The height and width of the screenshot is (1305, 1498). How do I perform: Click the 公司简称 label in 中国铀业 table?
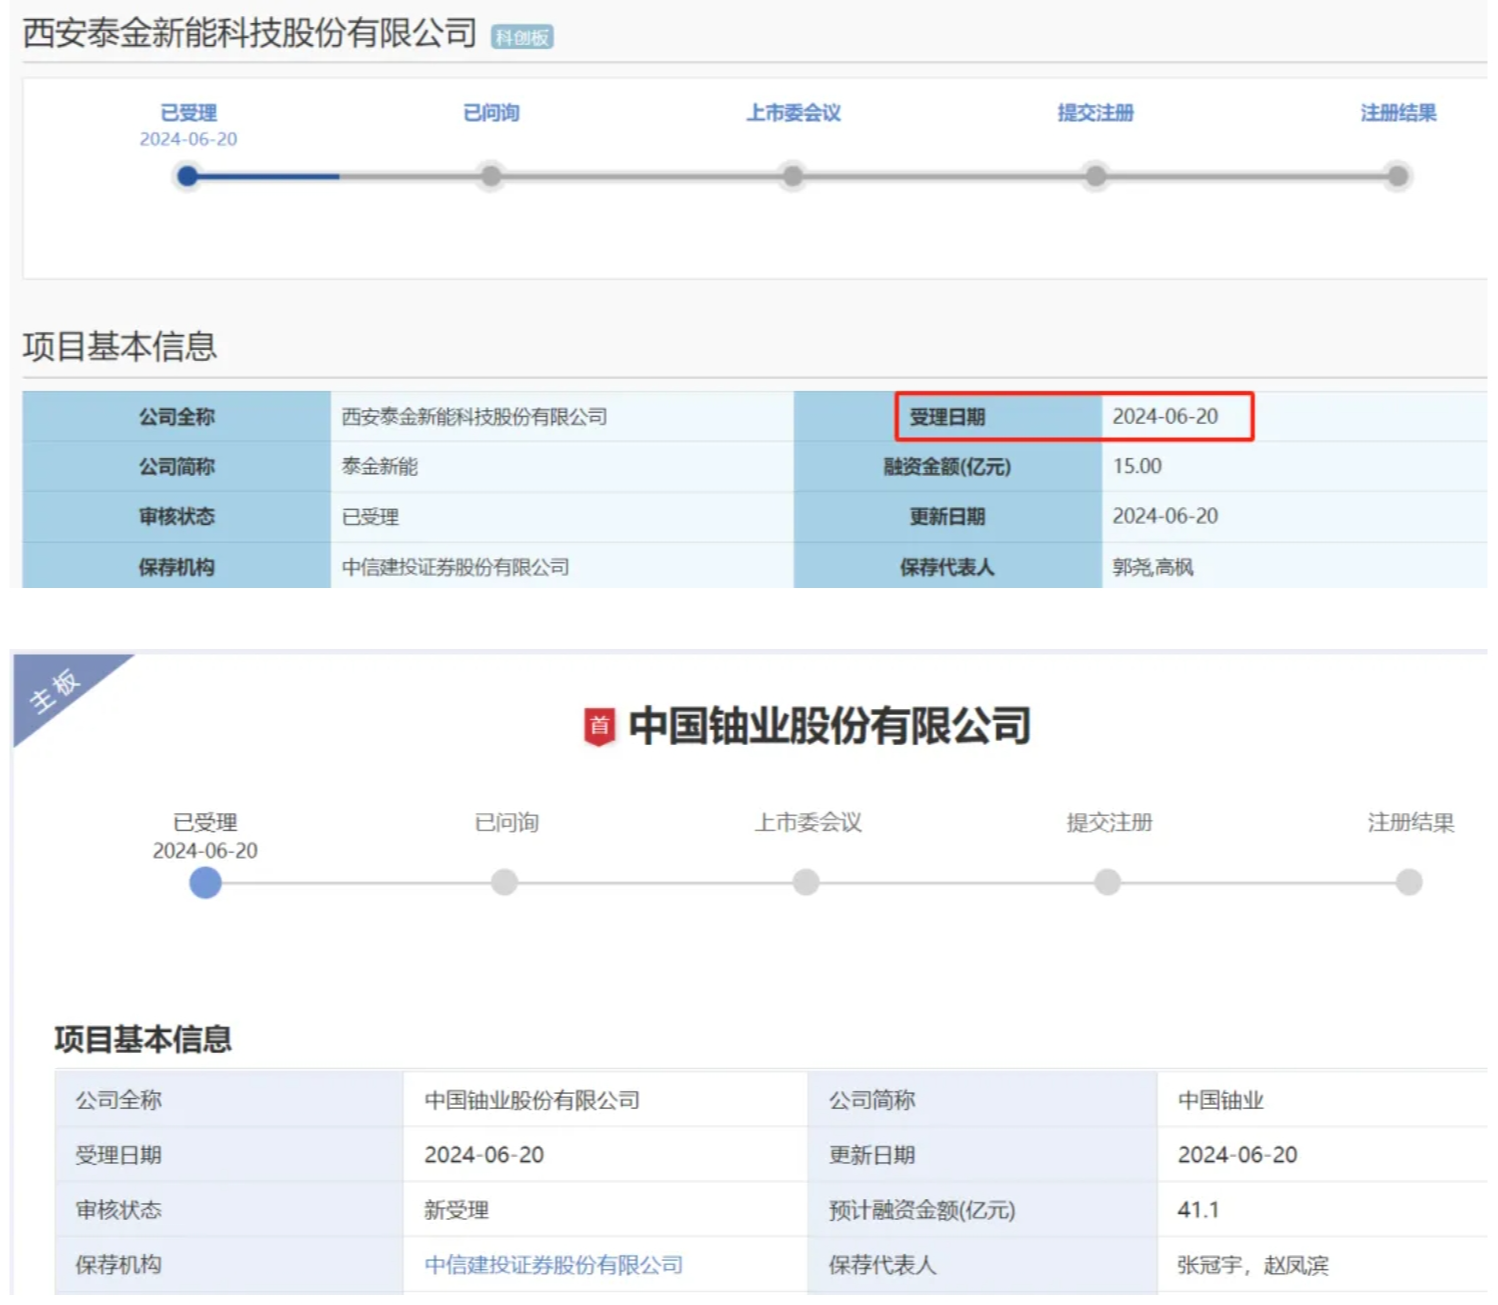click(x=872, y=1100)
